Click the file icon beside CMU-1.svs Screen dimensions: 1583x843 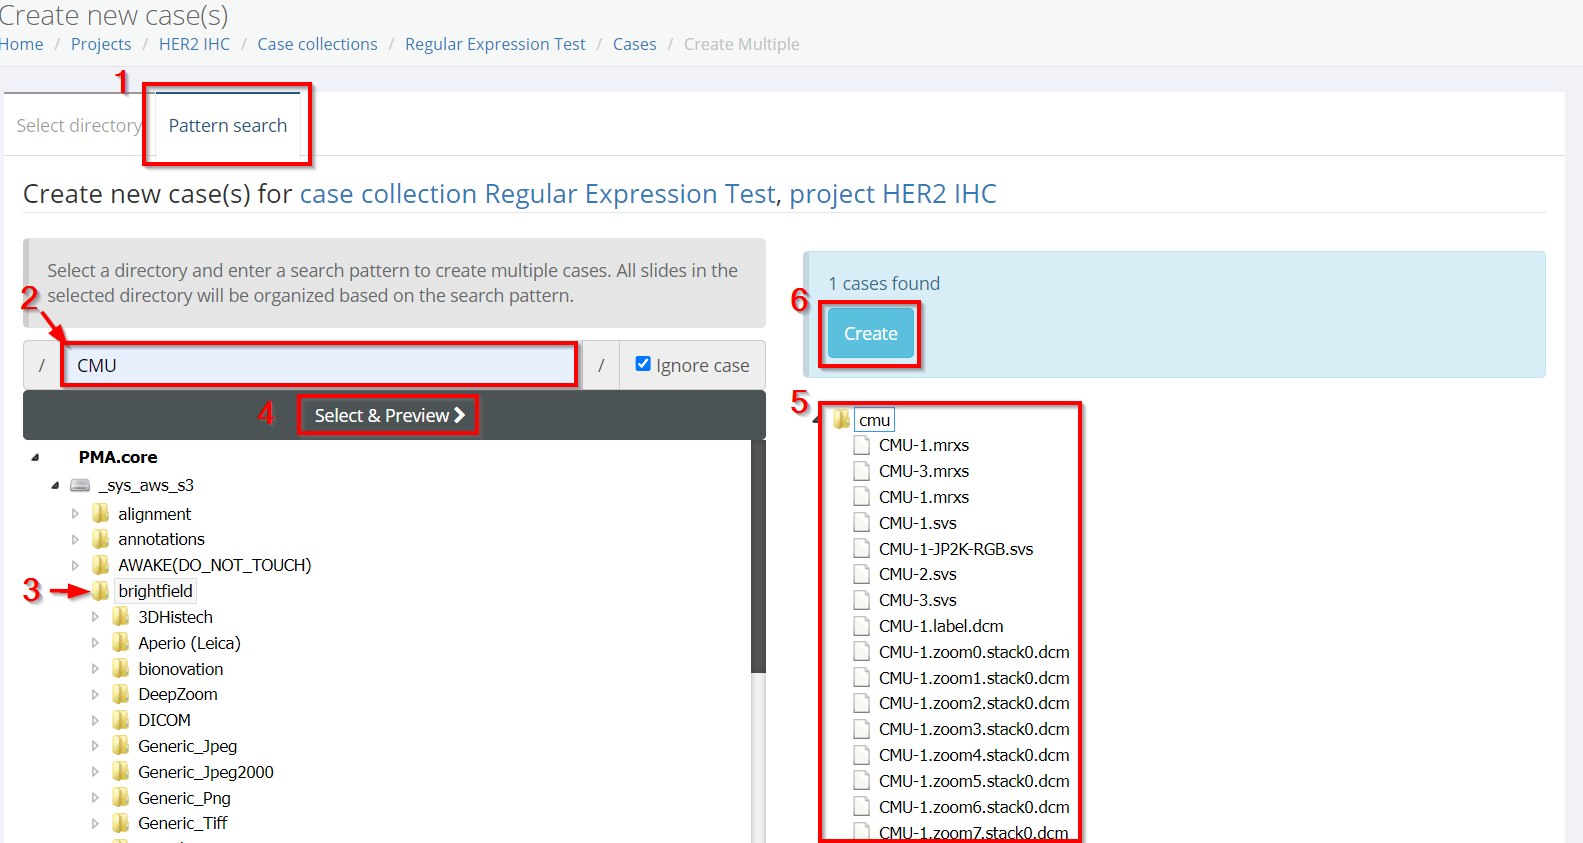(861, 523)
